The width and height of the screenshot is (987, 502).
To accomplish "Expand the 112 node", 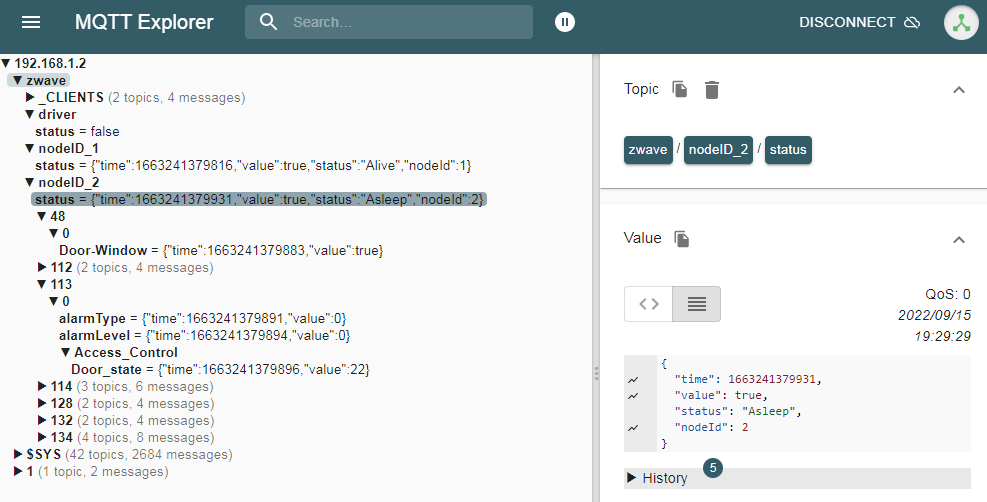I will pos(42,267).
